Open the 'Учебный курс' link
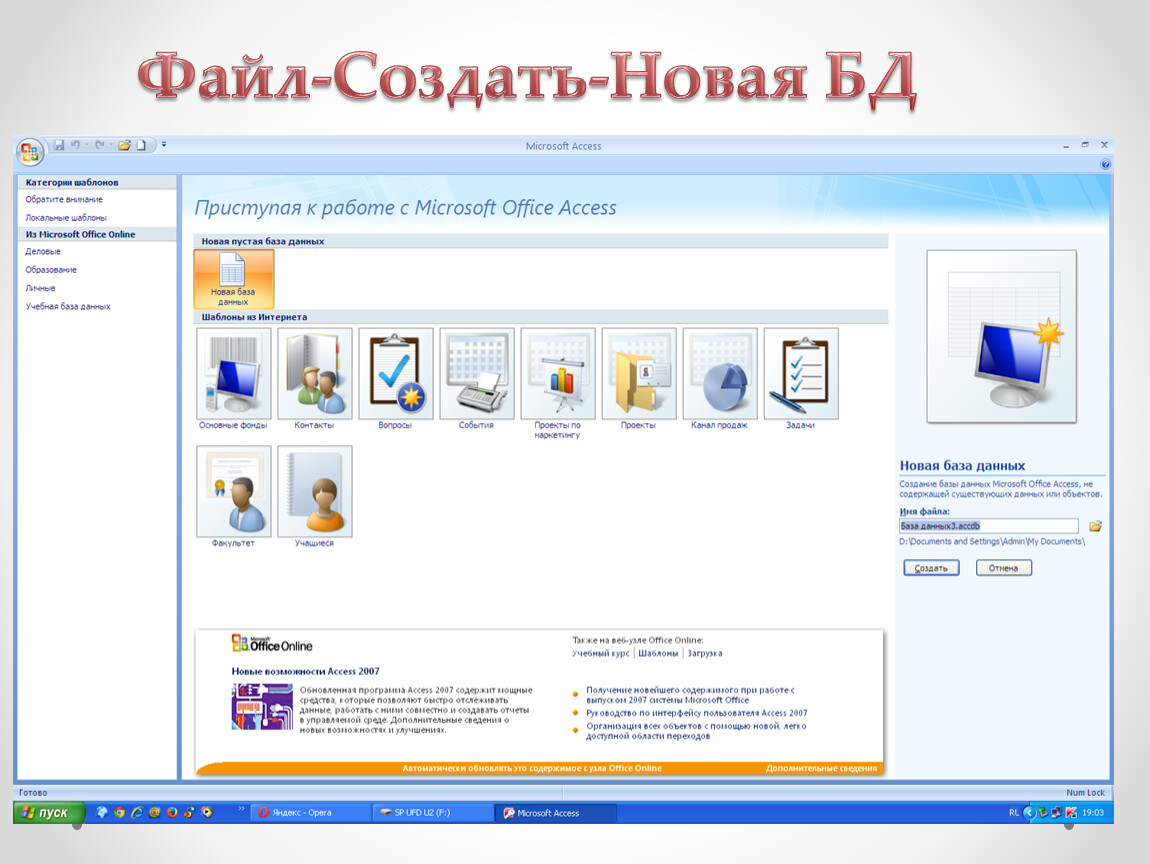Image resolution: width=1150 pixels, height=864 pixels. (x=601, y=653)
